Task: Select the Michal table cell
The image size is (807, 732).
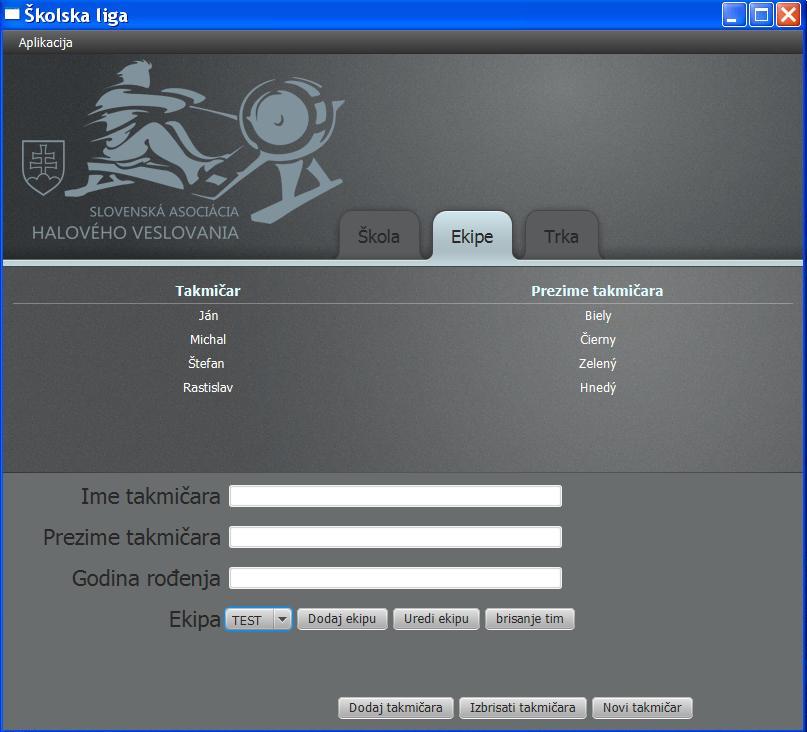Action: click(x=208, y=340)
